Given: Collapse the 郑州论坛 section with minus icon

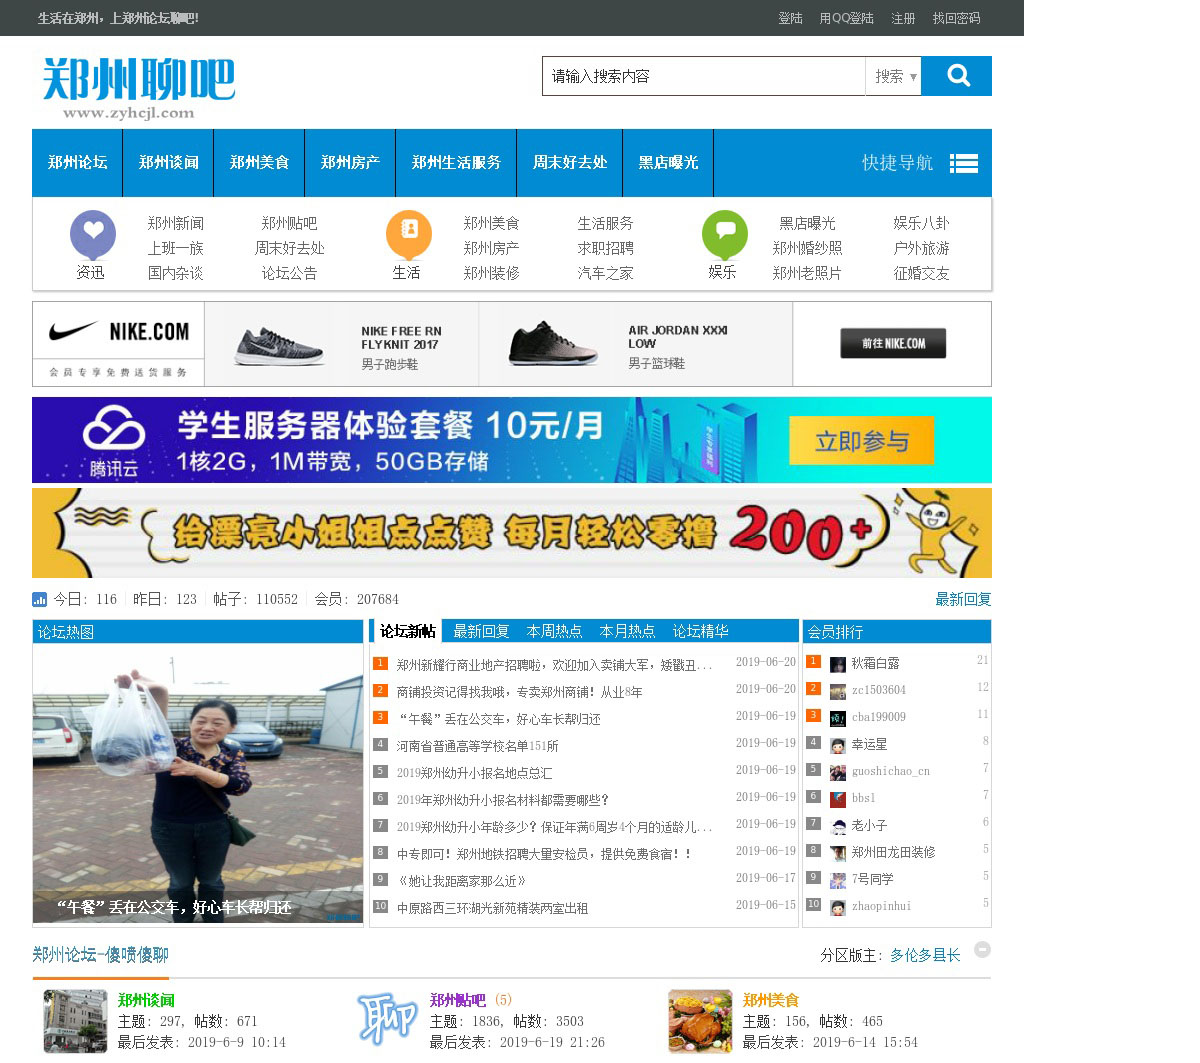Looking at the screenshot, I should [x=983, y=950].
